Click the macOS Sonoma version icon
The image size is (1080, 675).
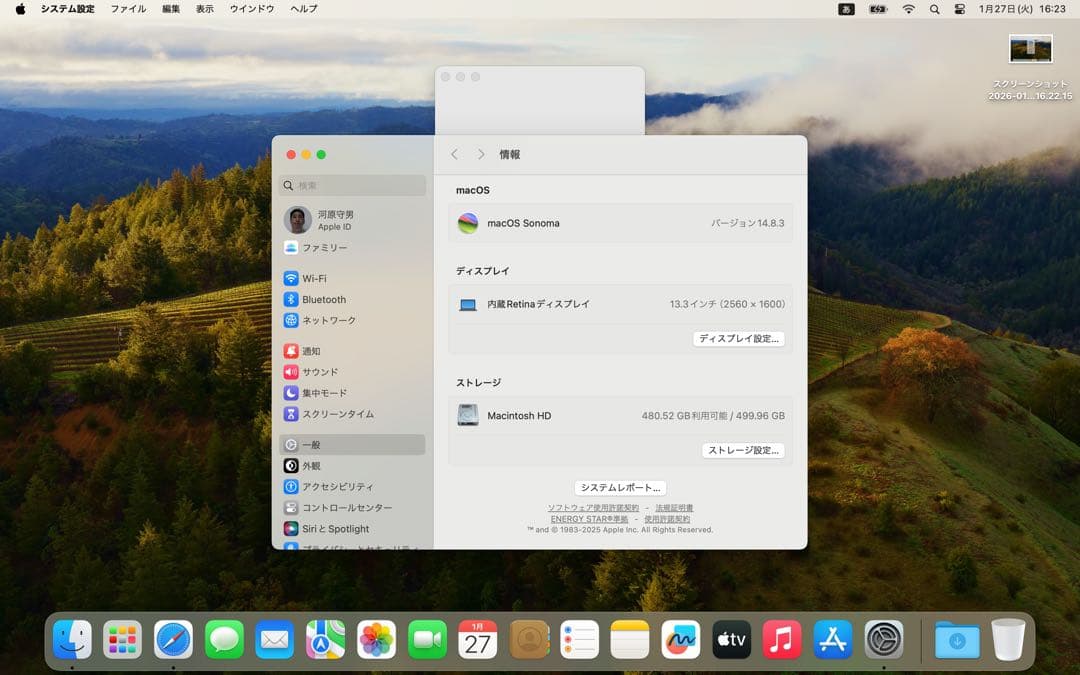pyautogui.click(x=466, y=222)
